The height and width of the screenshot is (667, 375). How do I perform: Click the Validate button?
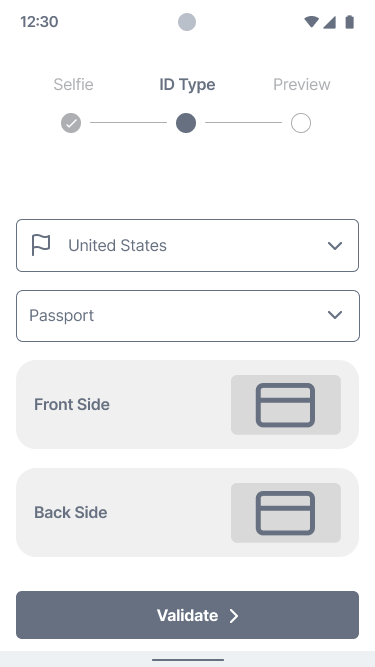coord(188,615)
